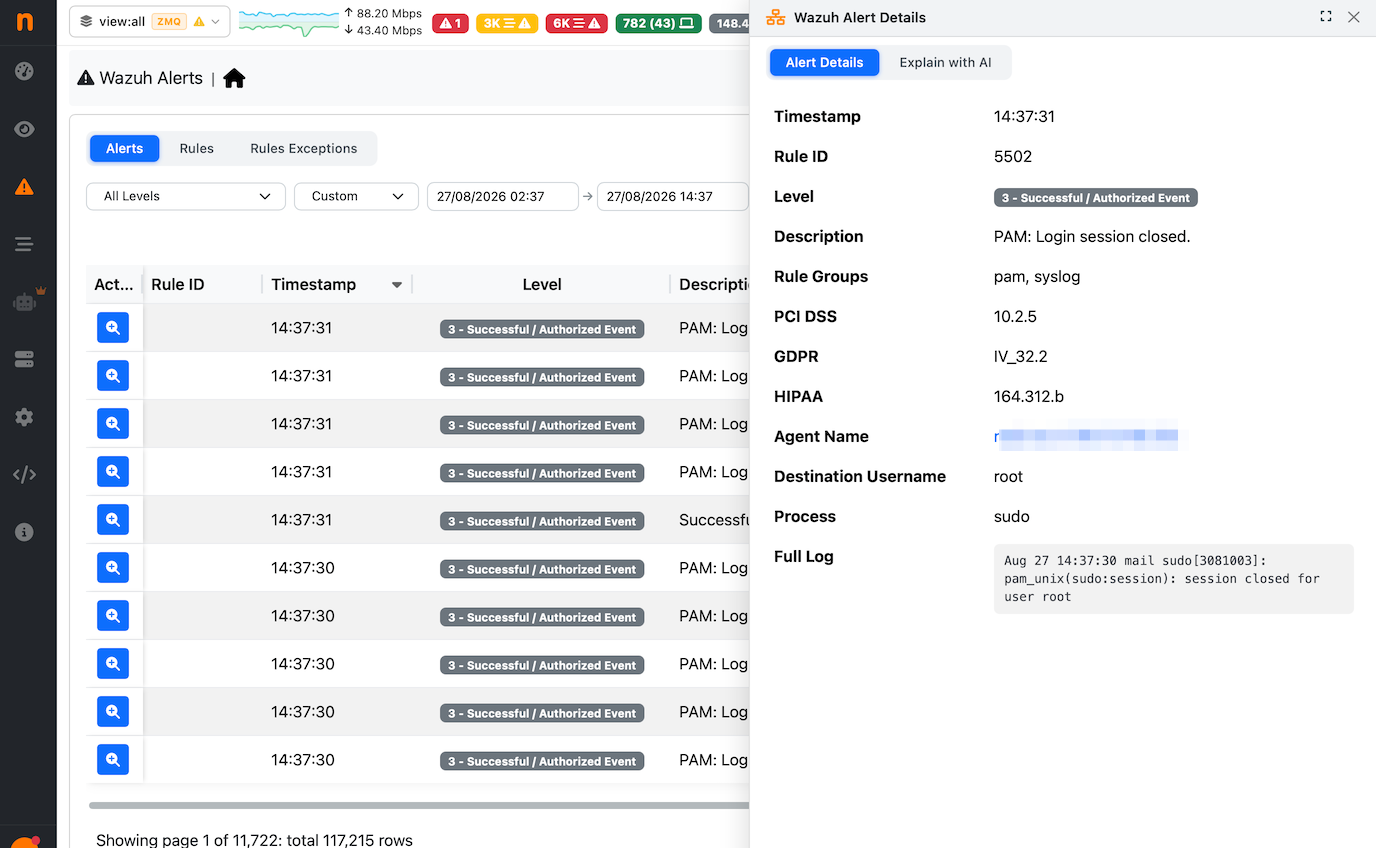Switch to the Rules tab
Screen dimensions: 1376x848
pos(197,148)
